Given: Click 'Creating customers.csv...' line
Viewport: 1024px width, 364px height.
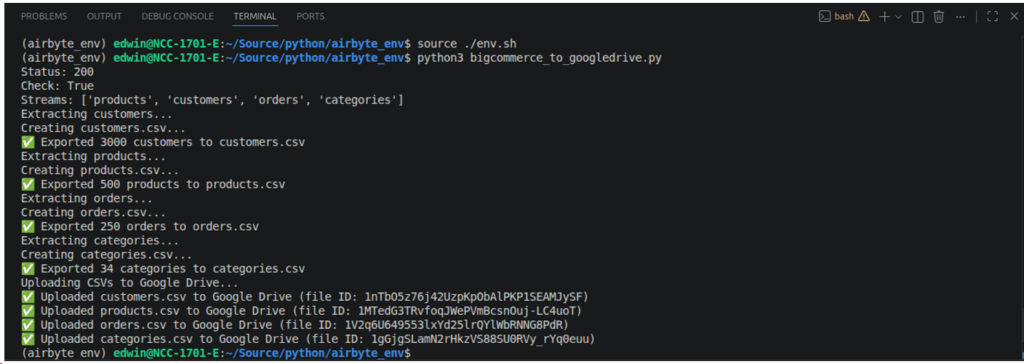Looking at the screenshot, I should pos(103,128).
